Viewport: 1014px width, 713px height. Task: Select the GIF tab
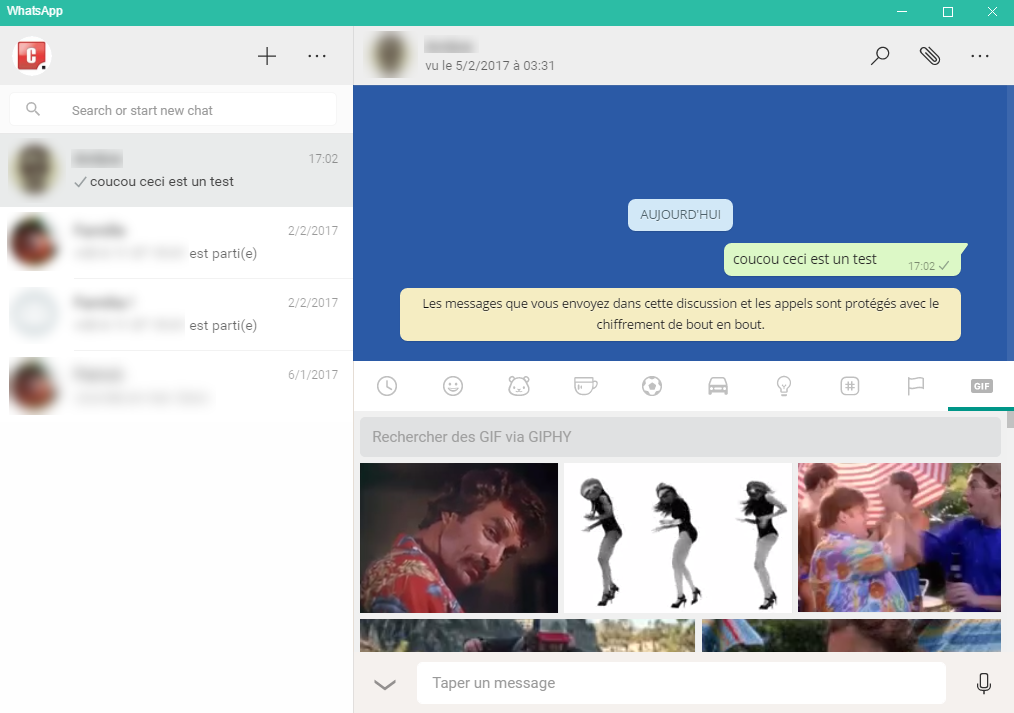click(981, 386)
